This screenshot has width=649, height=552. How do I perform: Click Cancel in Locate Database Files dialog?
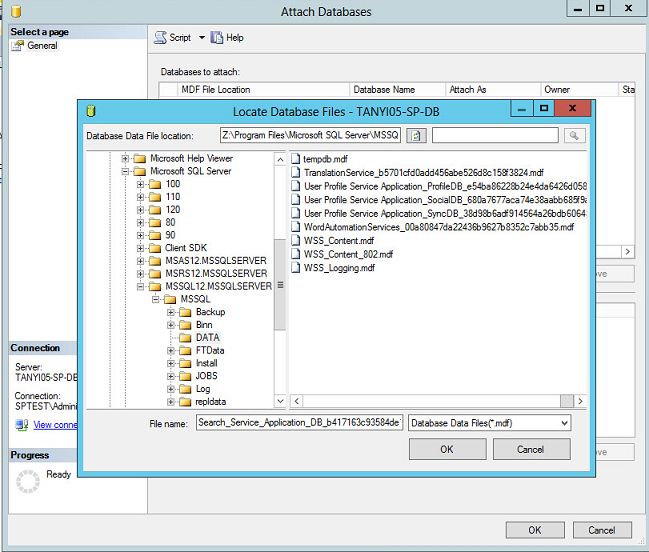530,449
